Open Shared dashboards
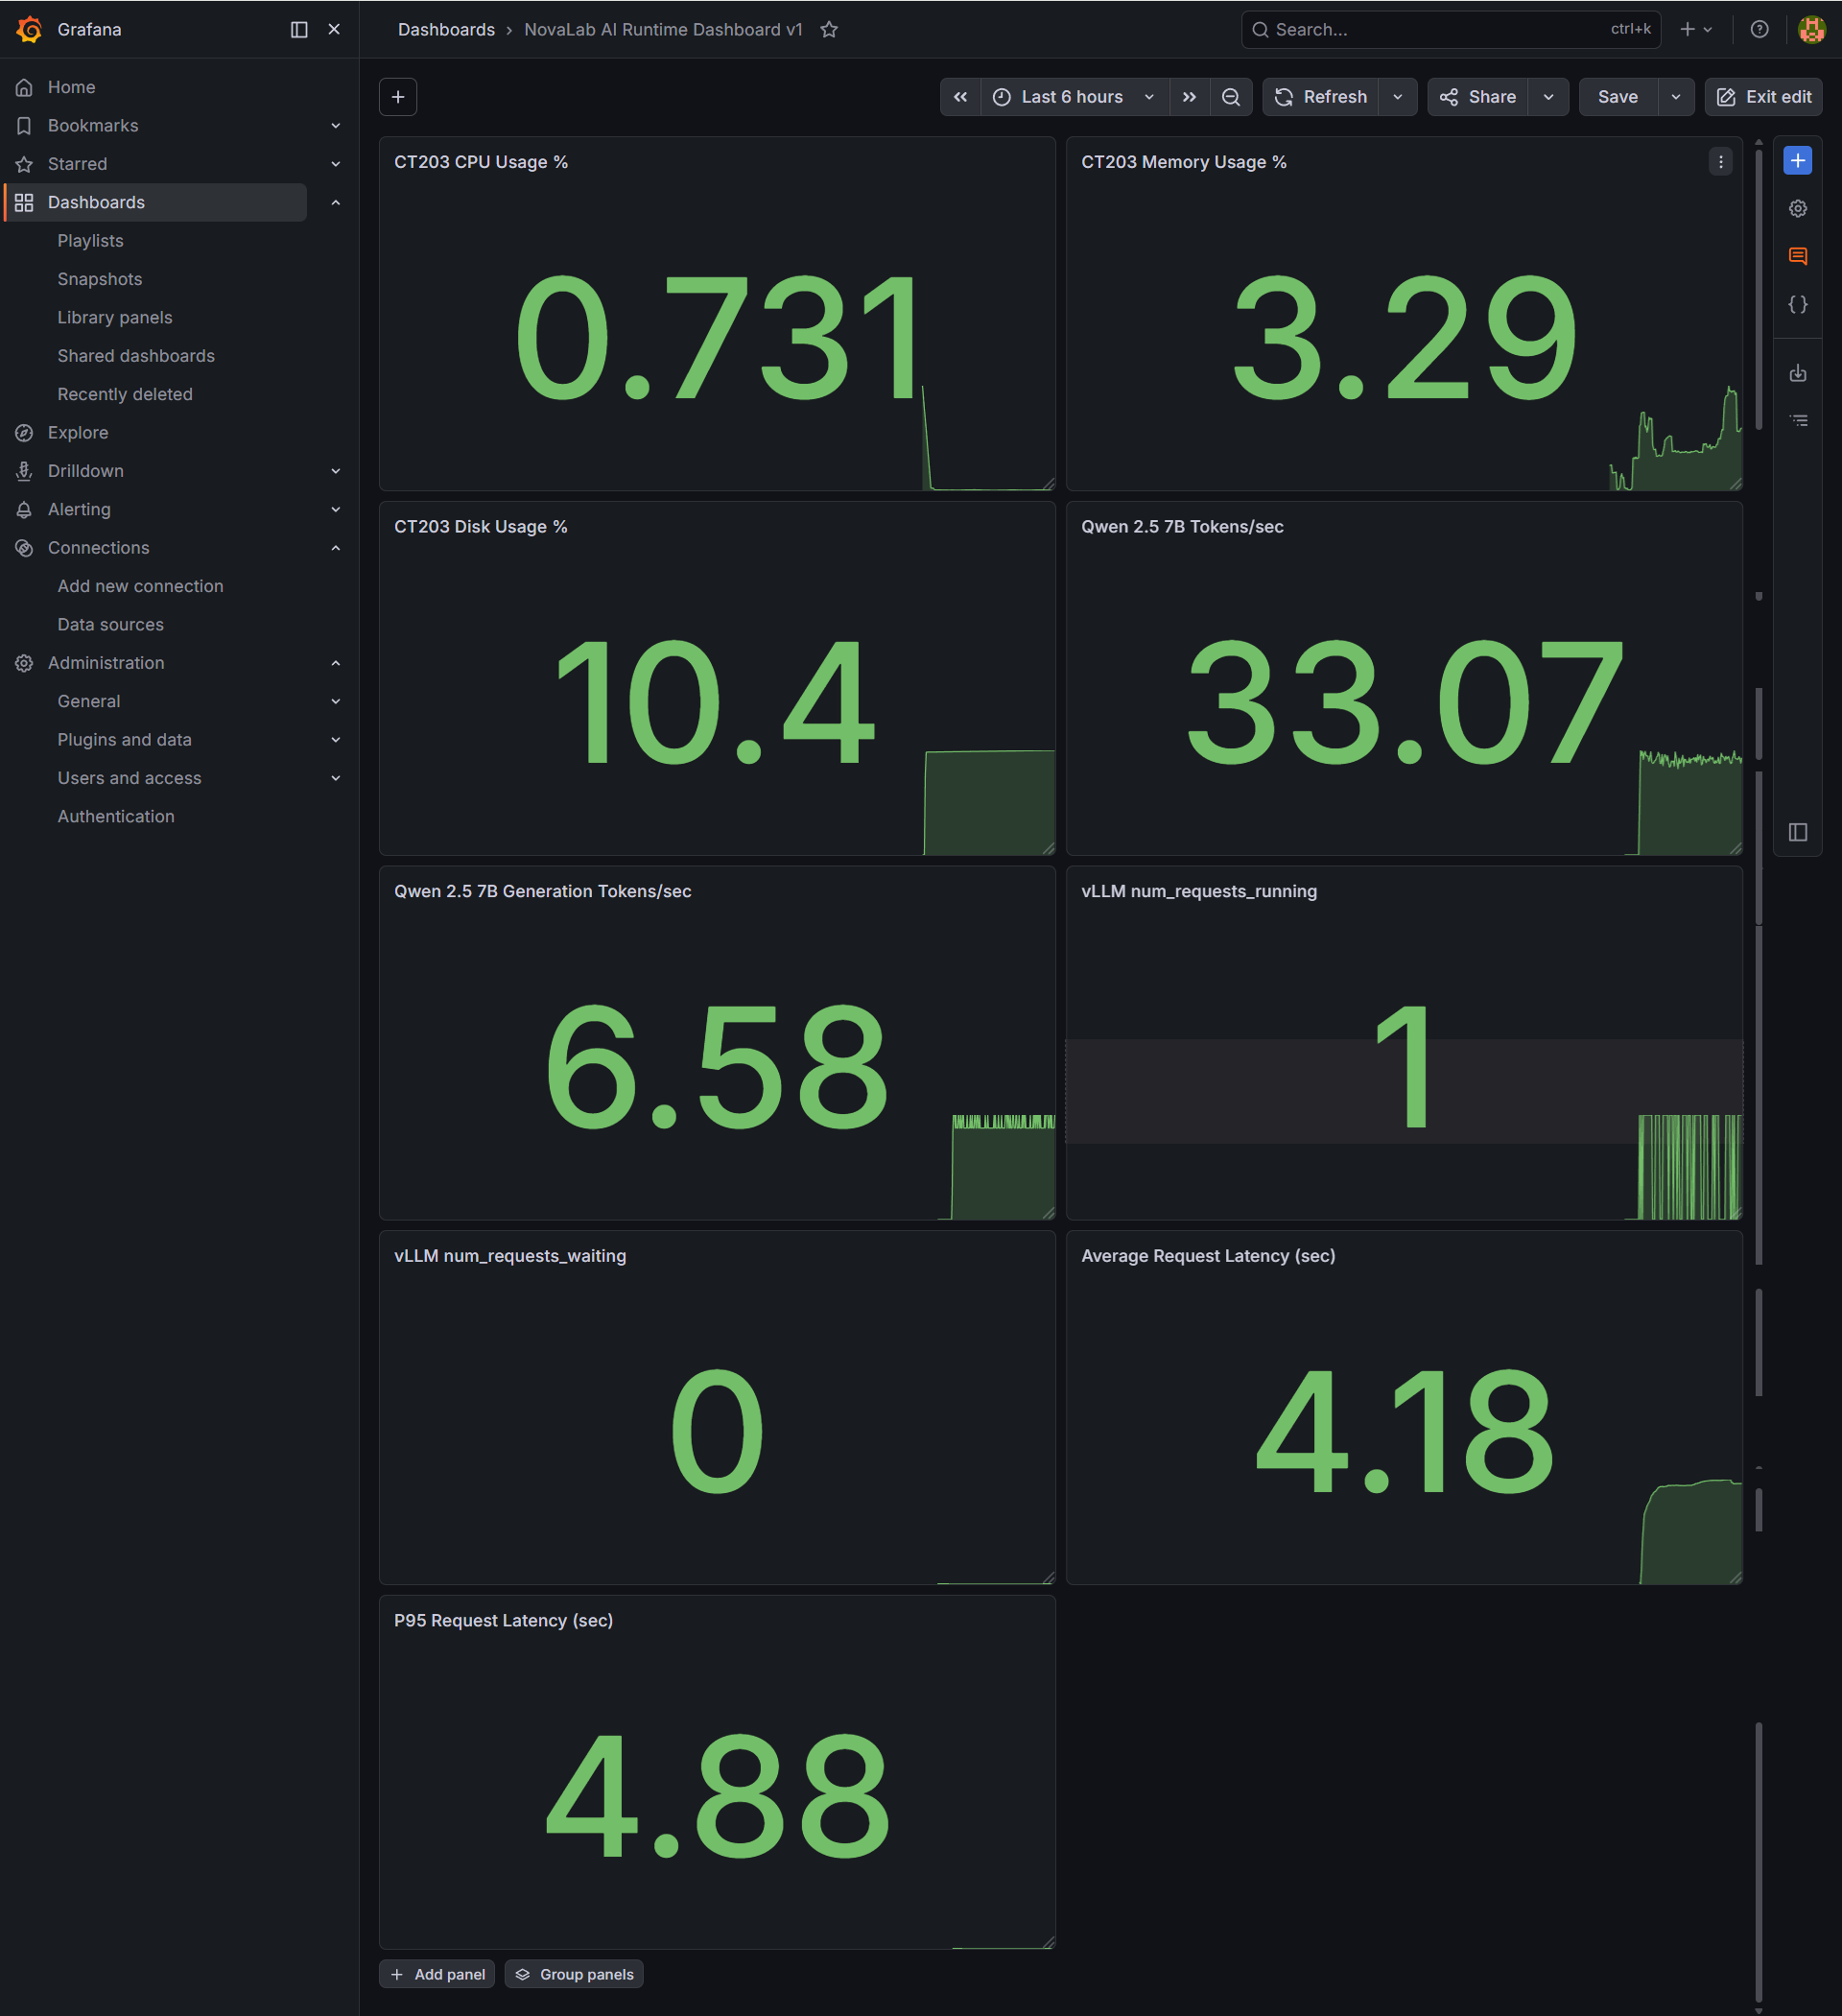 coord(136,356)
